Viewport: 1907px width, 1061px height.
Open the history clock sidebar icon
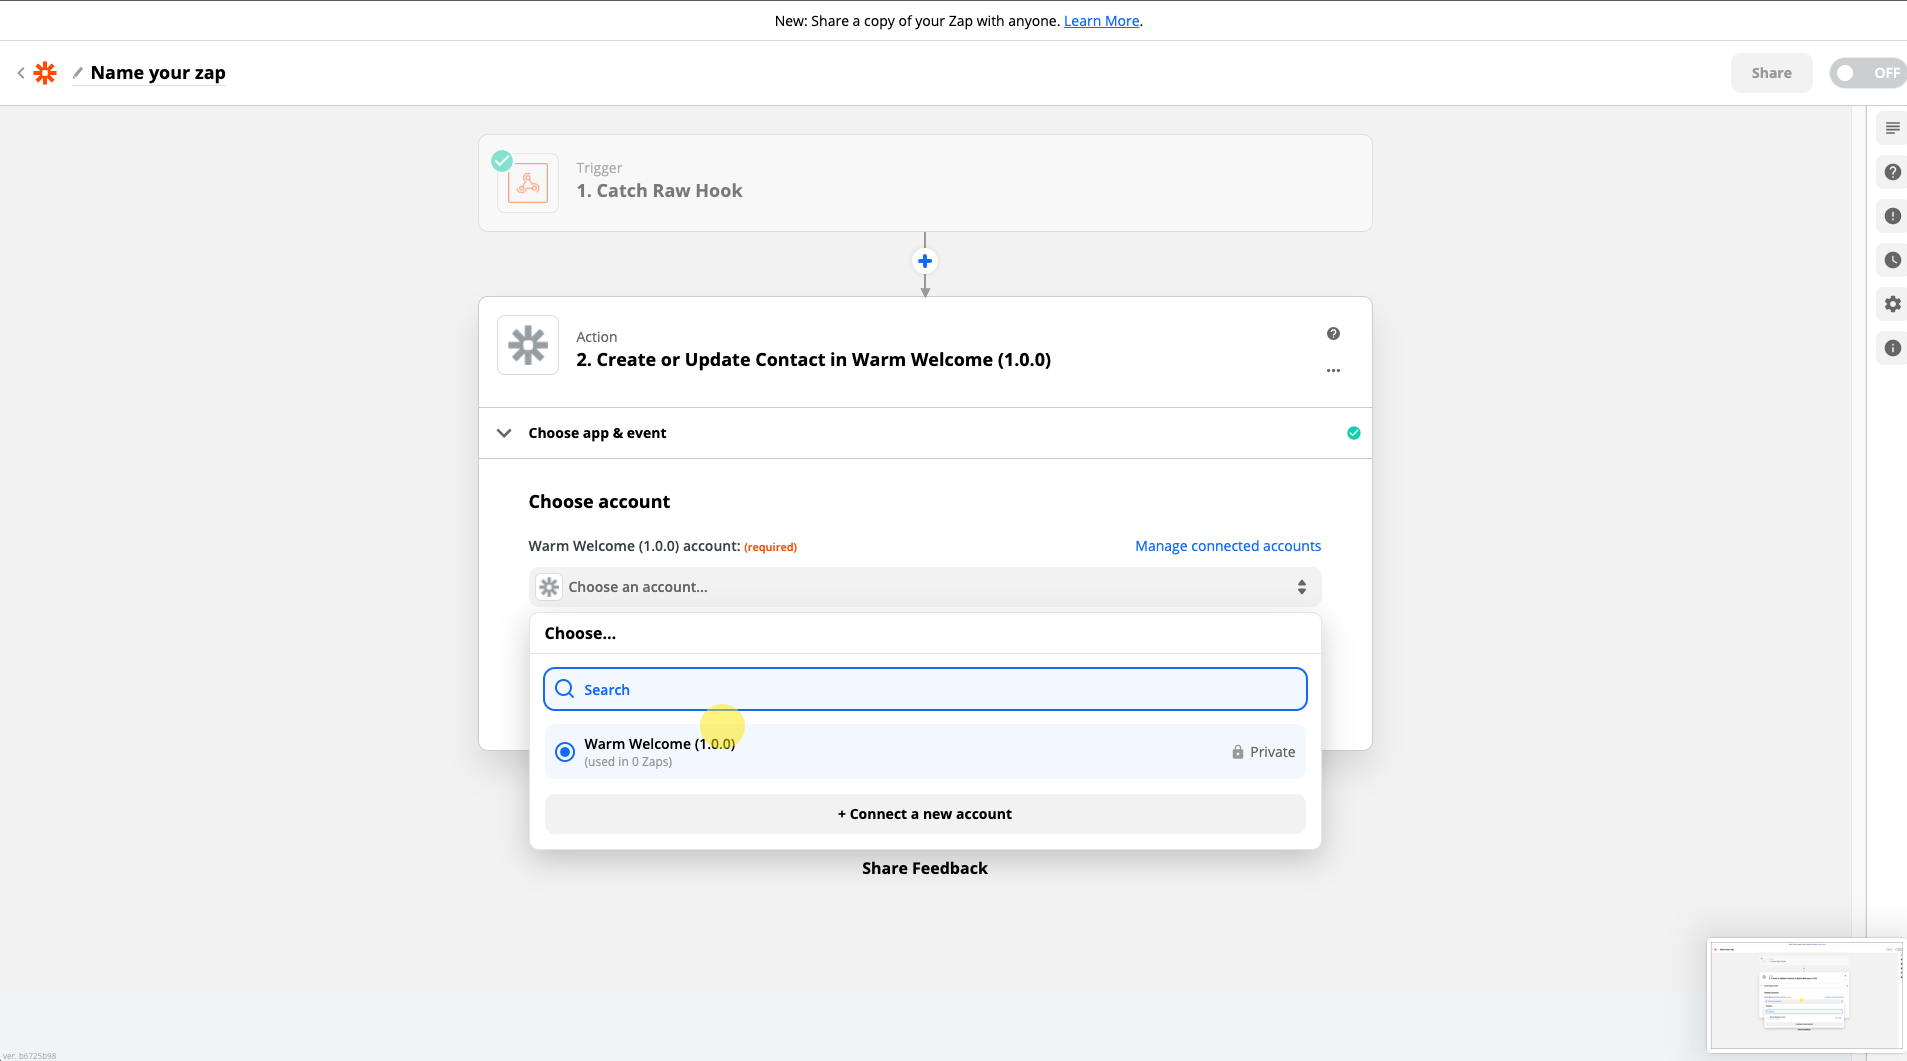[1892, 260]
